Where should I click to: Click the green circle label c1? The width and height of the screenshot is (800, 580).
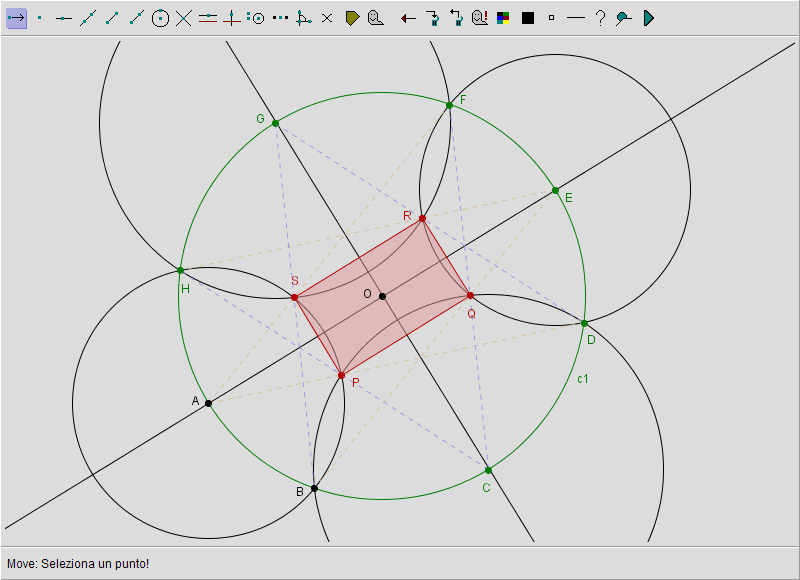click(x=583, y=379)
